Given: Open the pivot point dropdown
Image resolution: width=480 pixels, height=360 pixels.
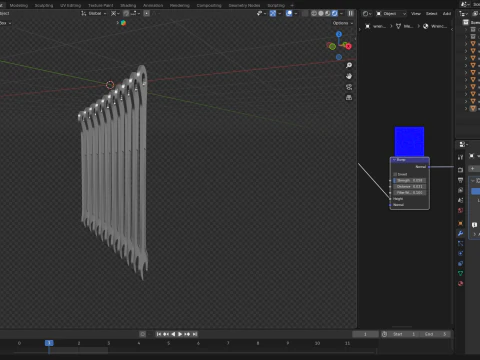Looking at the screenshot, I should tap(115, 13).
